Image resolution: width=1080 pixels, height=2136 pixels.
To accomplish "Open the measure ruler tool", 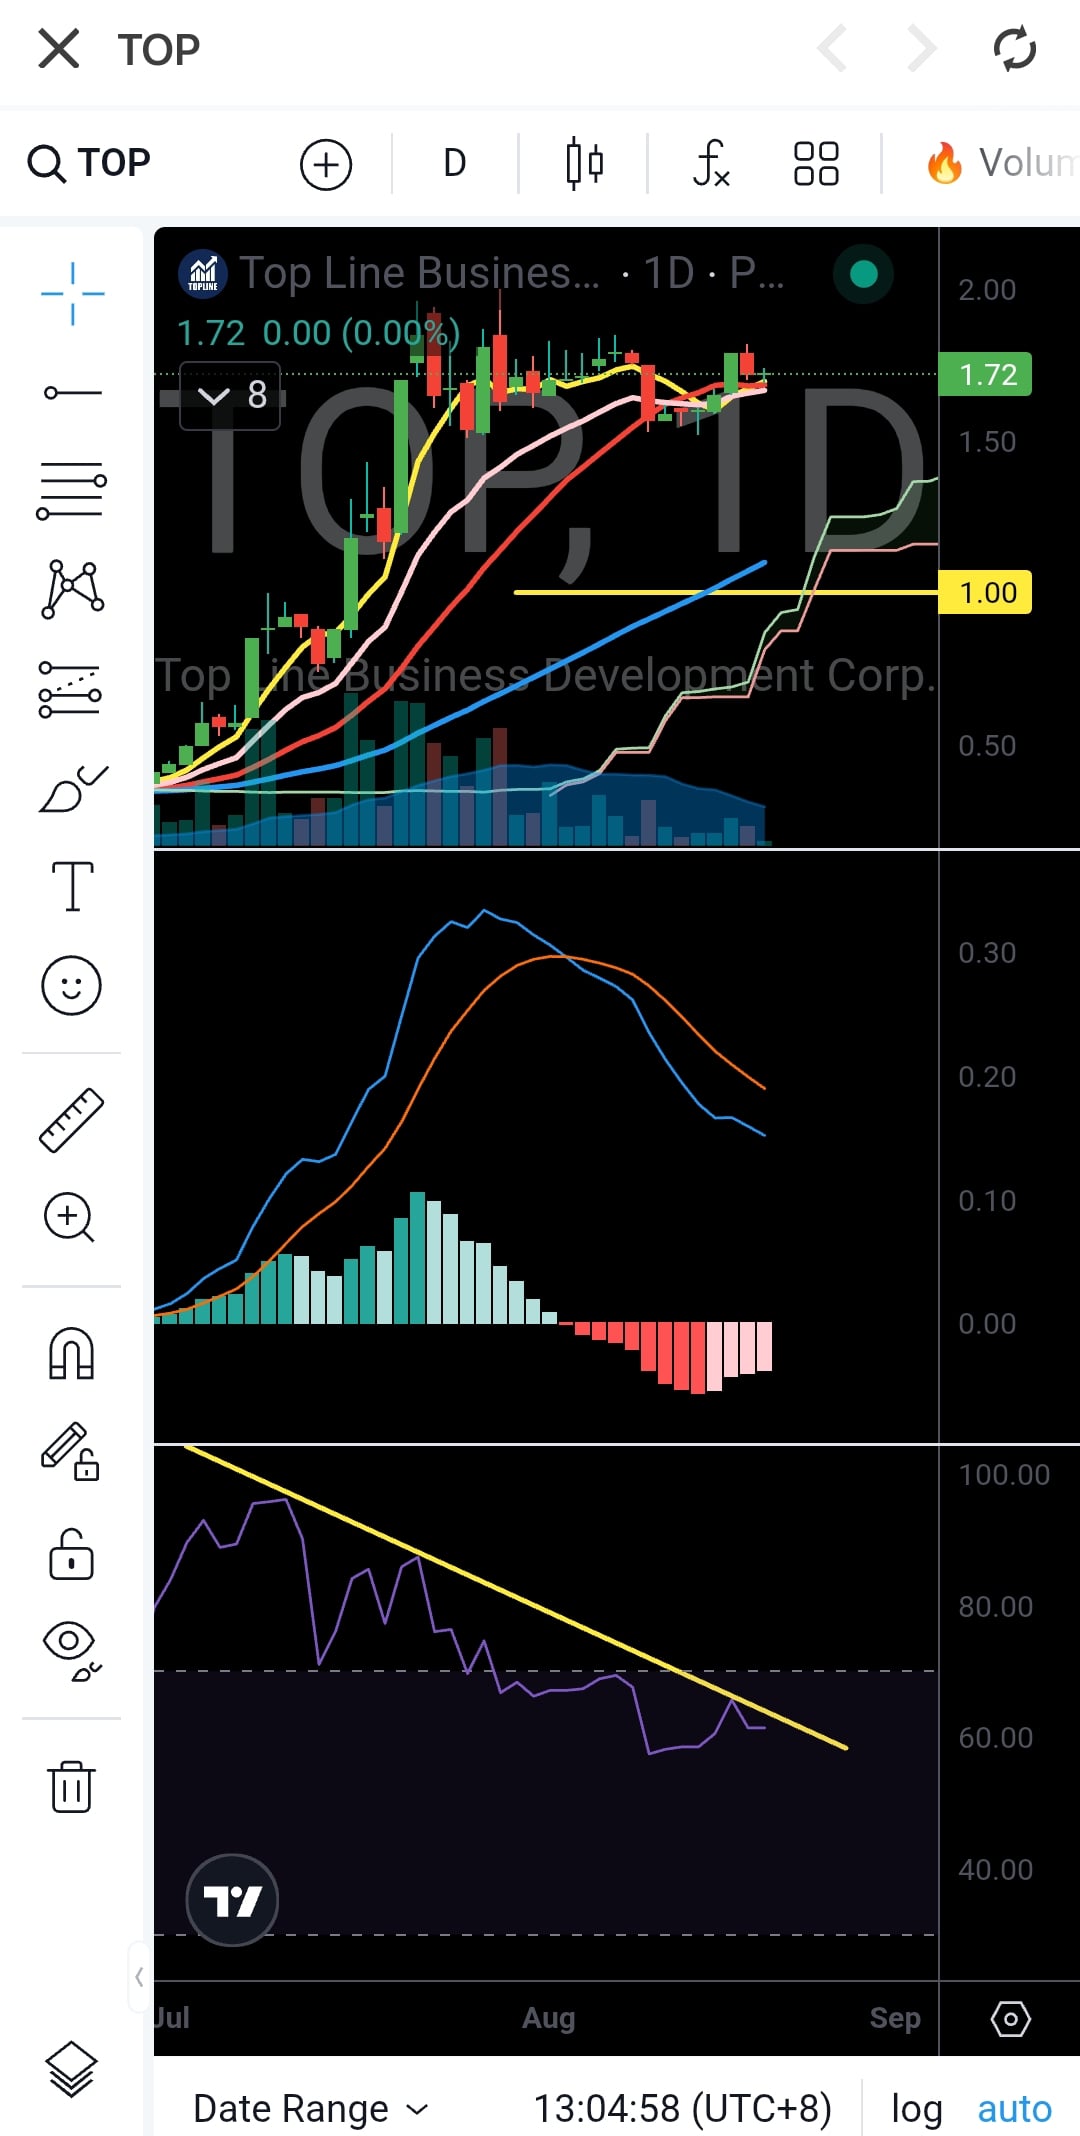I will coord(72,1120).
